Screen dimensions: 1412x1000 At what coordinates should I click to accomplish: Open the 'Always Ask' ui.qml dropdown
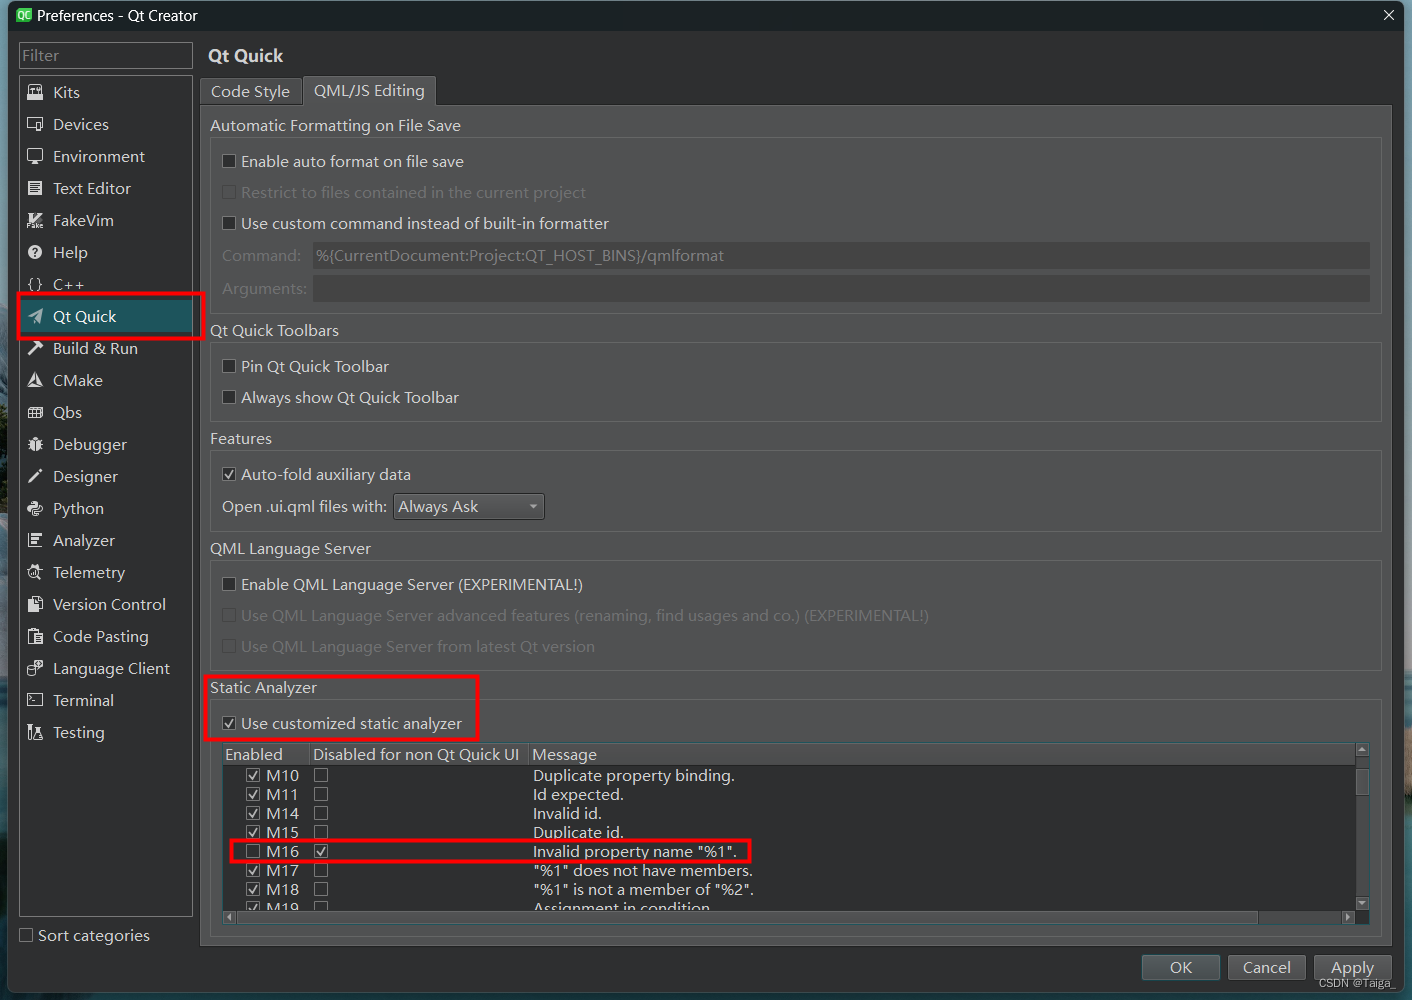click(x=469, y=507)
